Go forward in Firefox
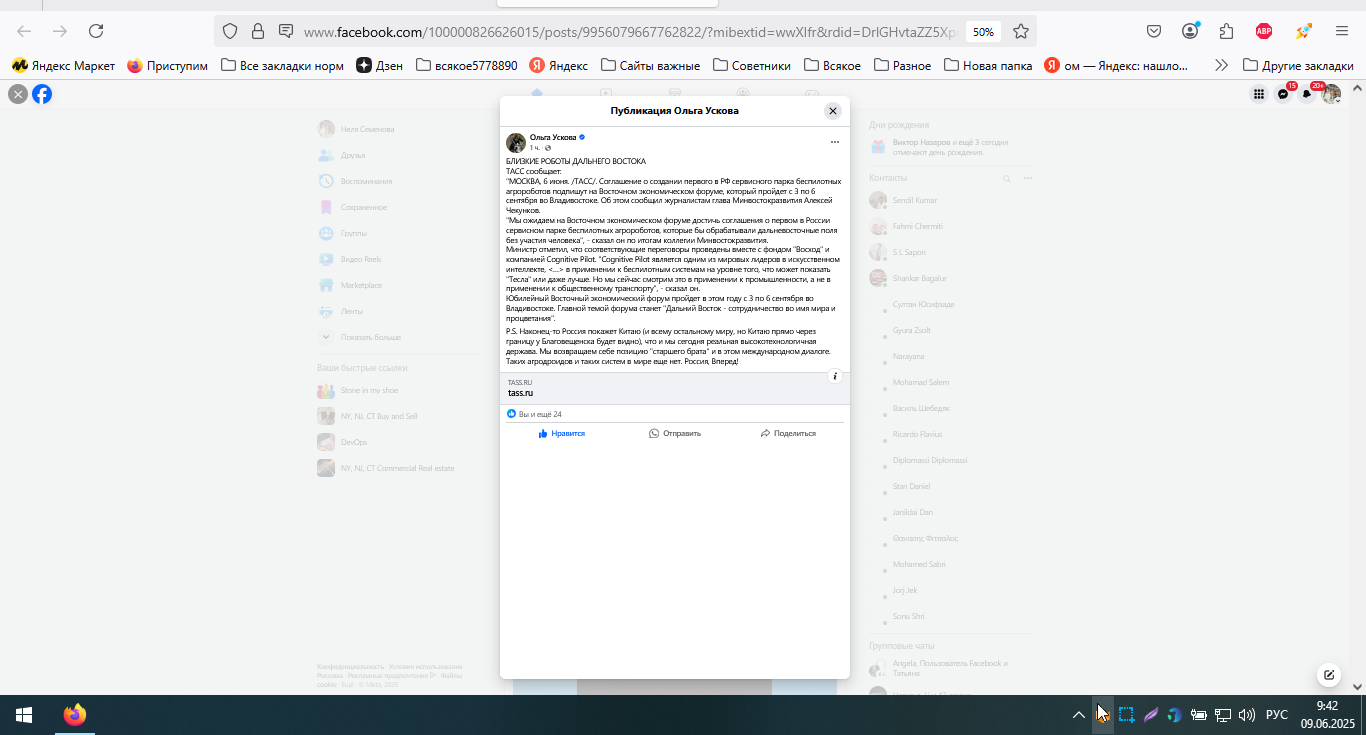 (60, 31)
